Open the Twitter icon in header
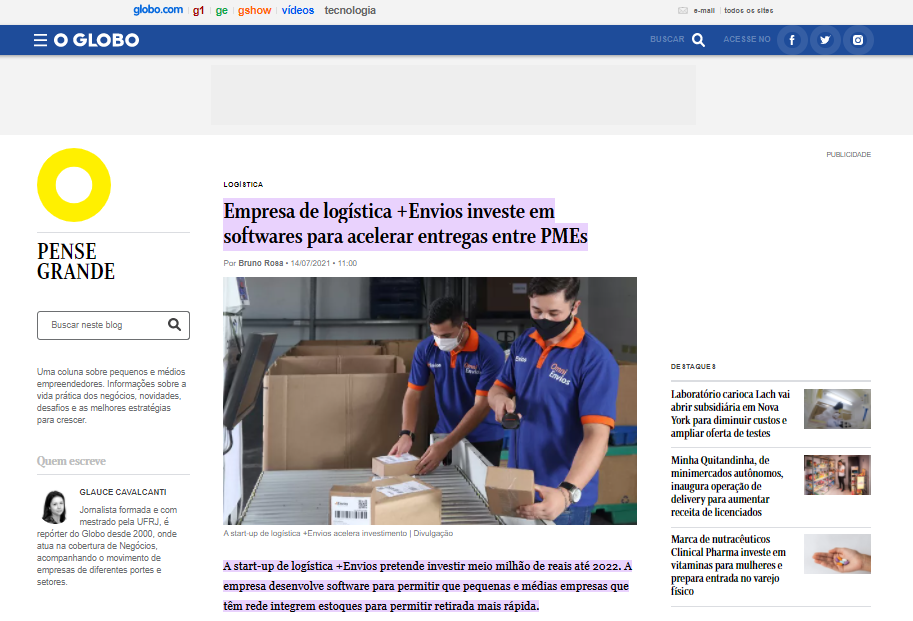 coord(825,40)
